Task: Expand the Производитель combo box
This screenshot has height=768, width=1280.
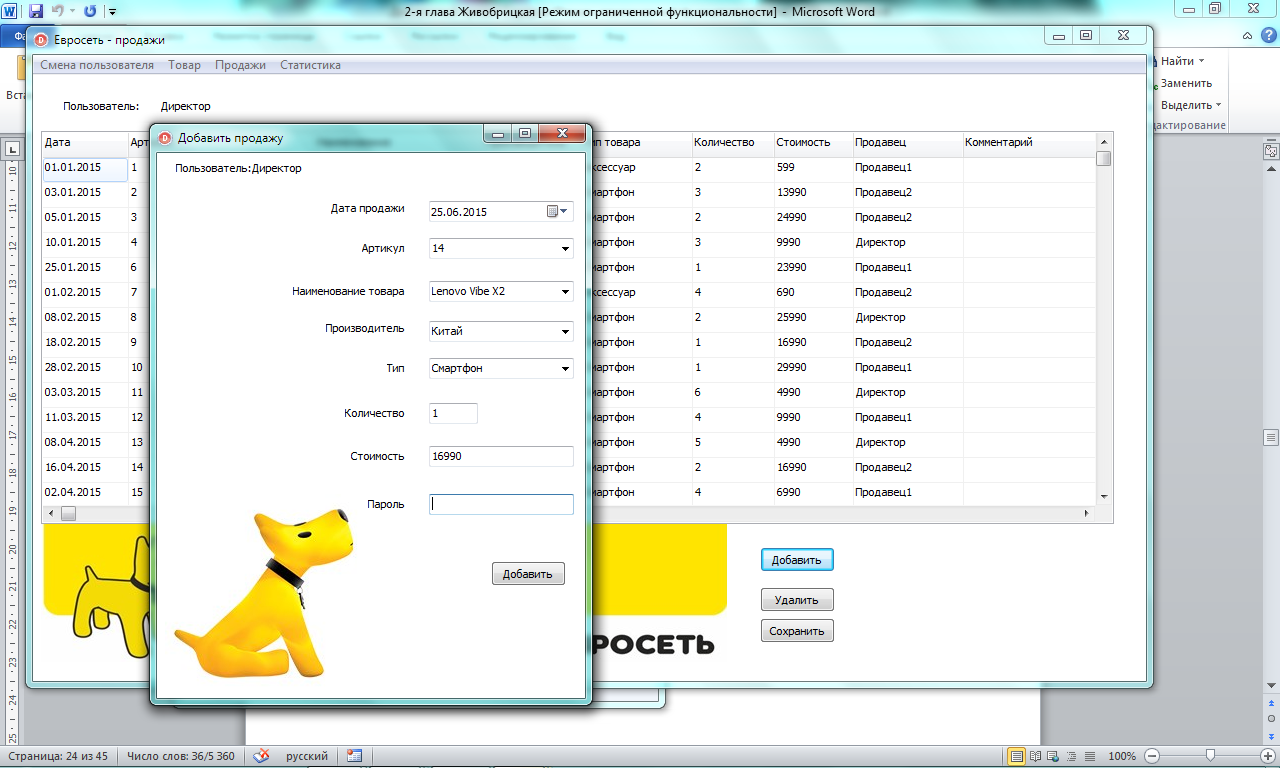Action: [x=565, y=331]
